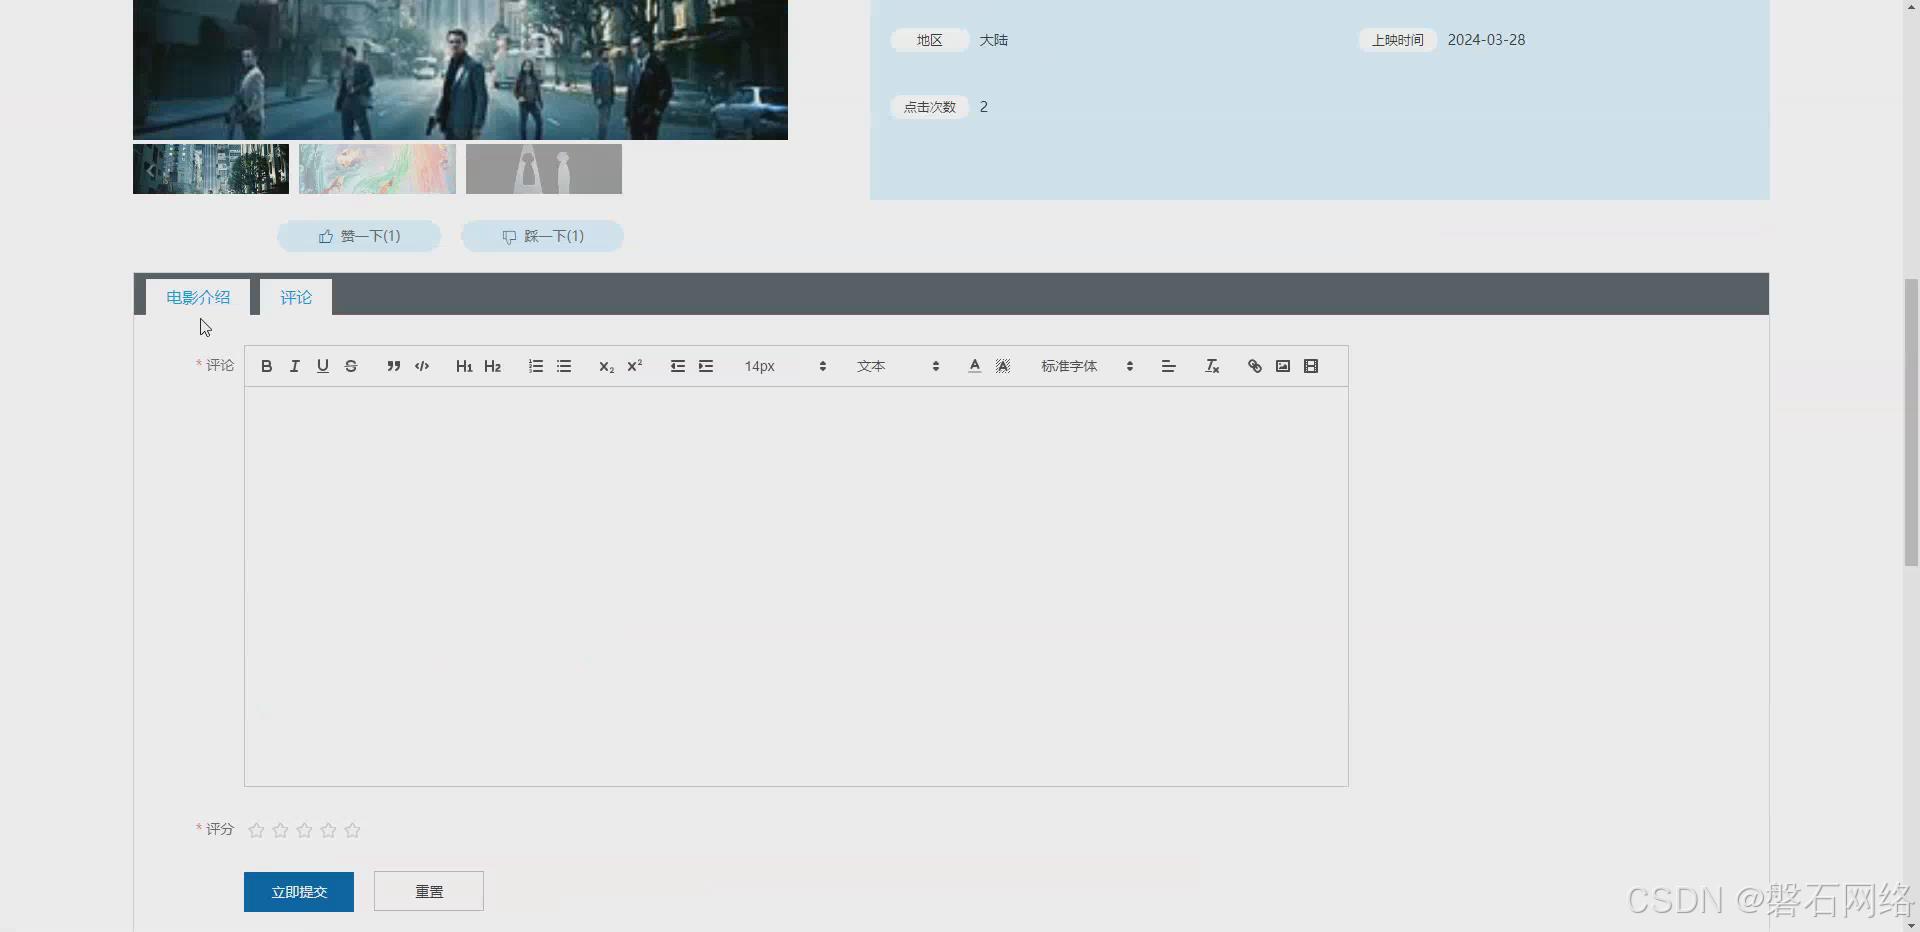Select the colorful abstract second thumbnail
The image size is (1920, 932).
coord(377,169)
